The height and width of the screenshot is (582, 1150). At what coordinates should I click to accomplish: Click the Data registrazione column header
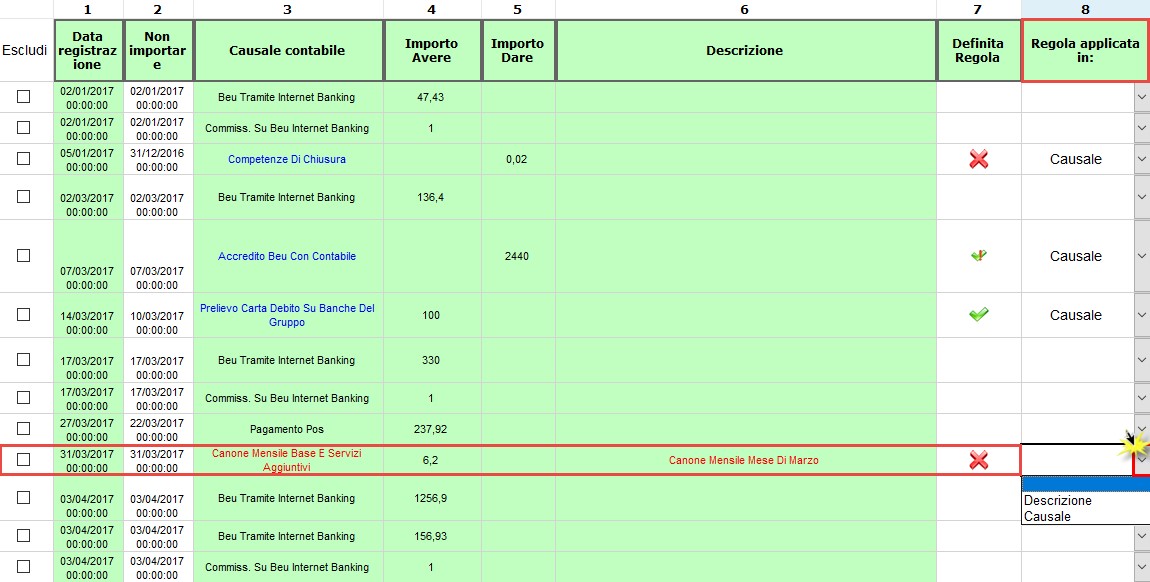click(x=88, y=51)
